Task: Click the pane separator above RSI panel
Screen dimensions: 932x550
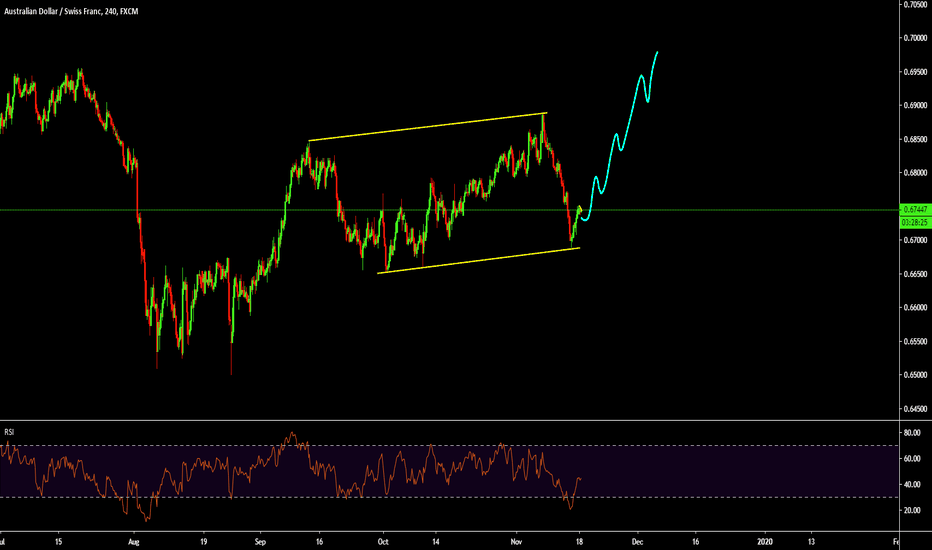Action: (x=450, y=421)
